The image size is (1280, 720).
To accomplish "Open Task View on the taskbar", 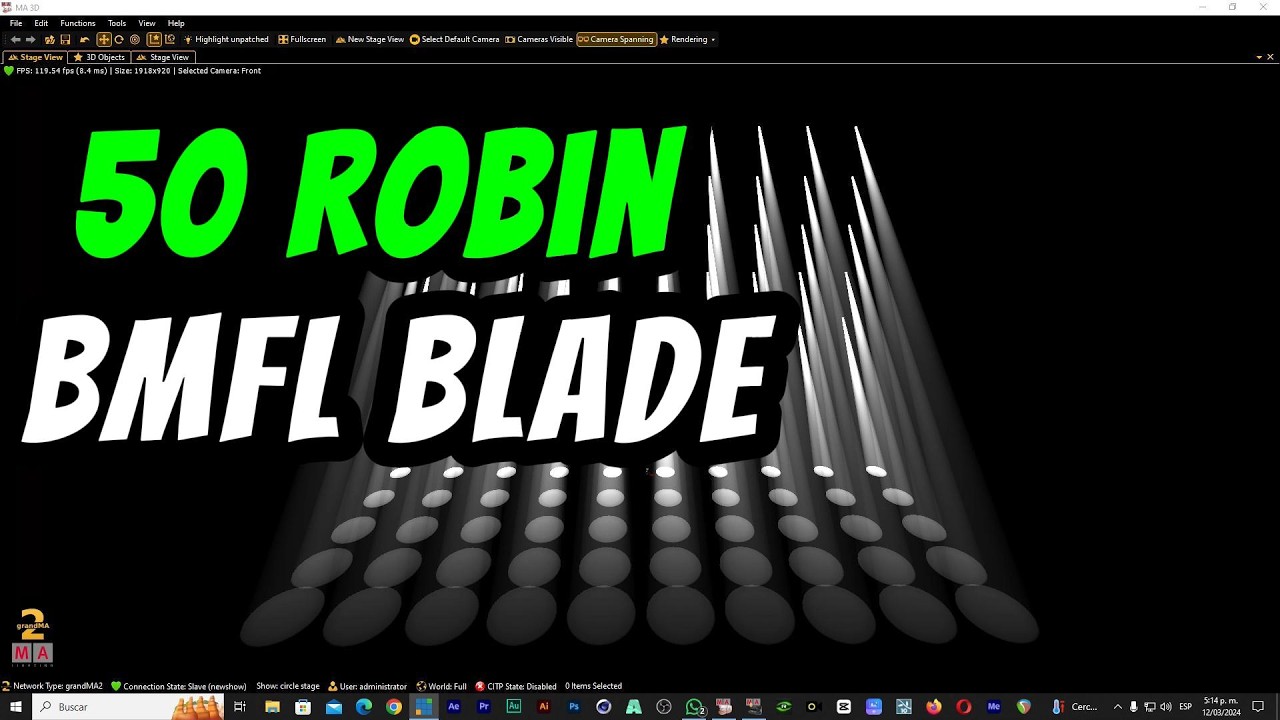I will point(240,707).
